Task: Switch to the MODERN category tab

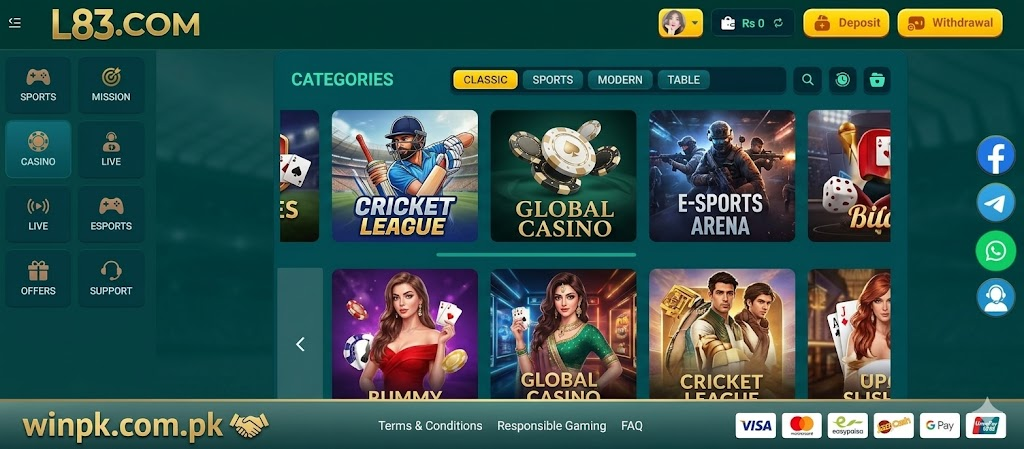Action: 620,80
